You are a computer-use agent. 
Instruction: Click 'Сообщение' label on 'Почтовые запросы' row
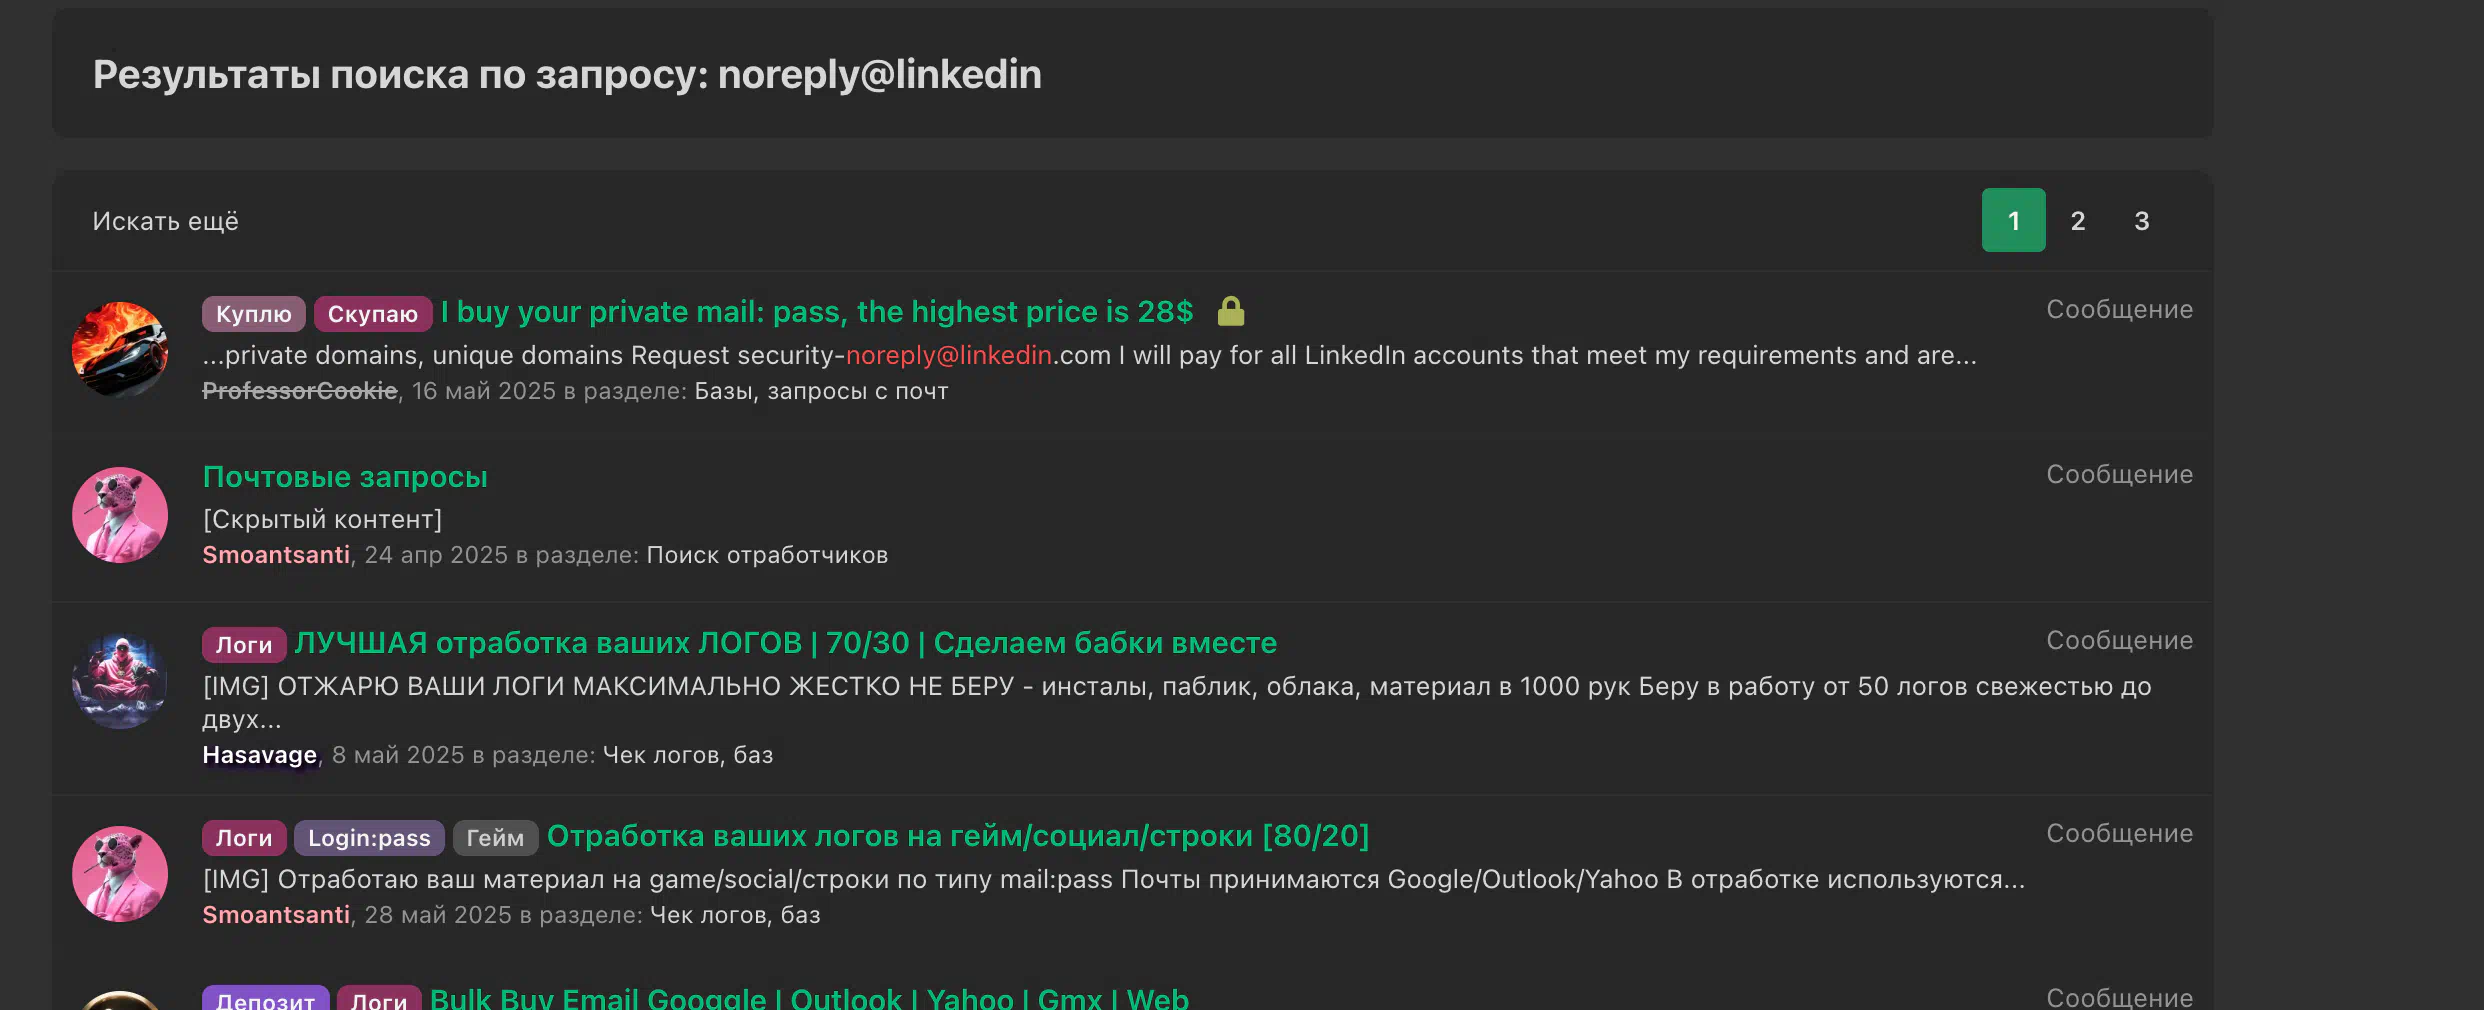coord(2119,475)
